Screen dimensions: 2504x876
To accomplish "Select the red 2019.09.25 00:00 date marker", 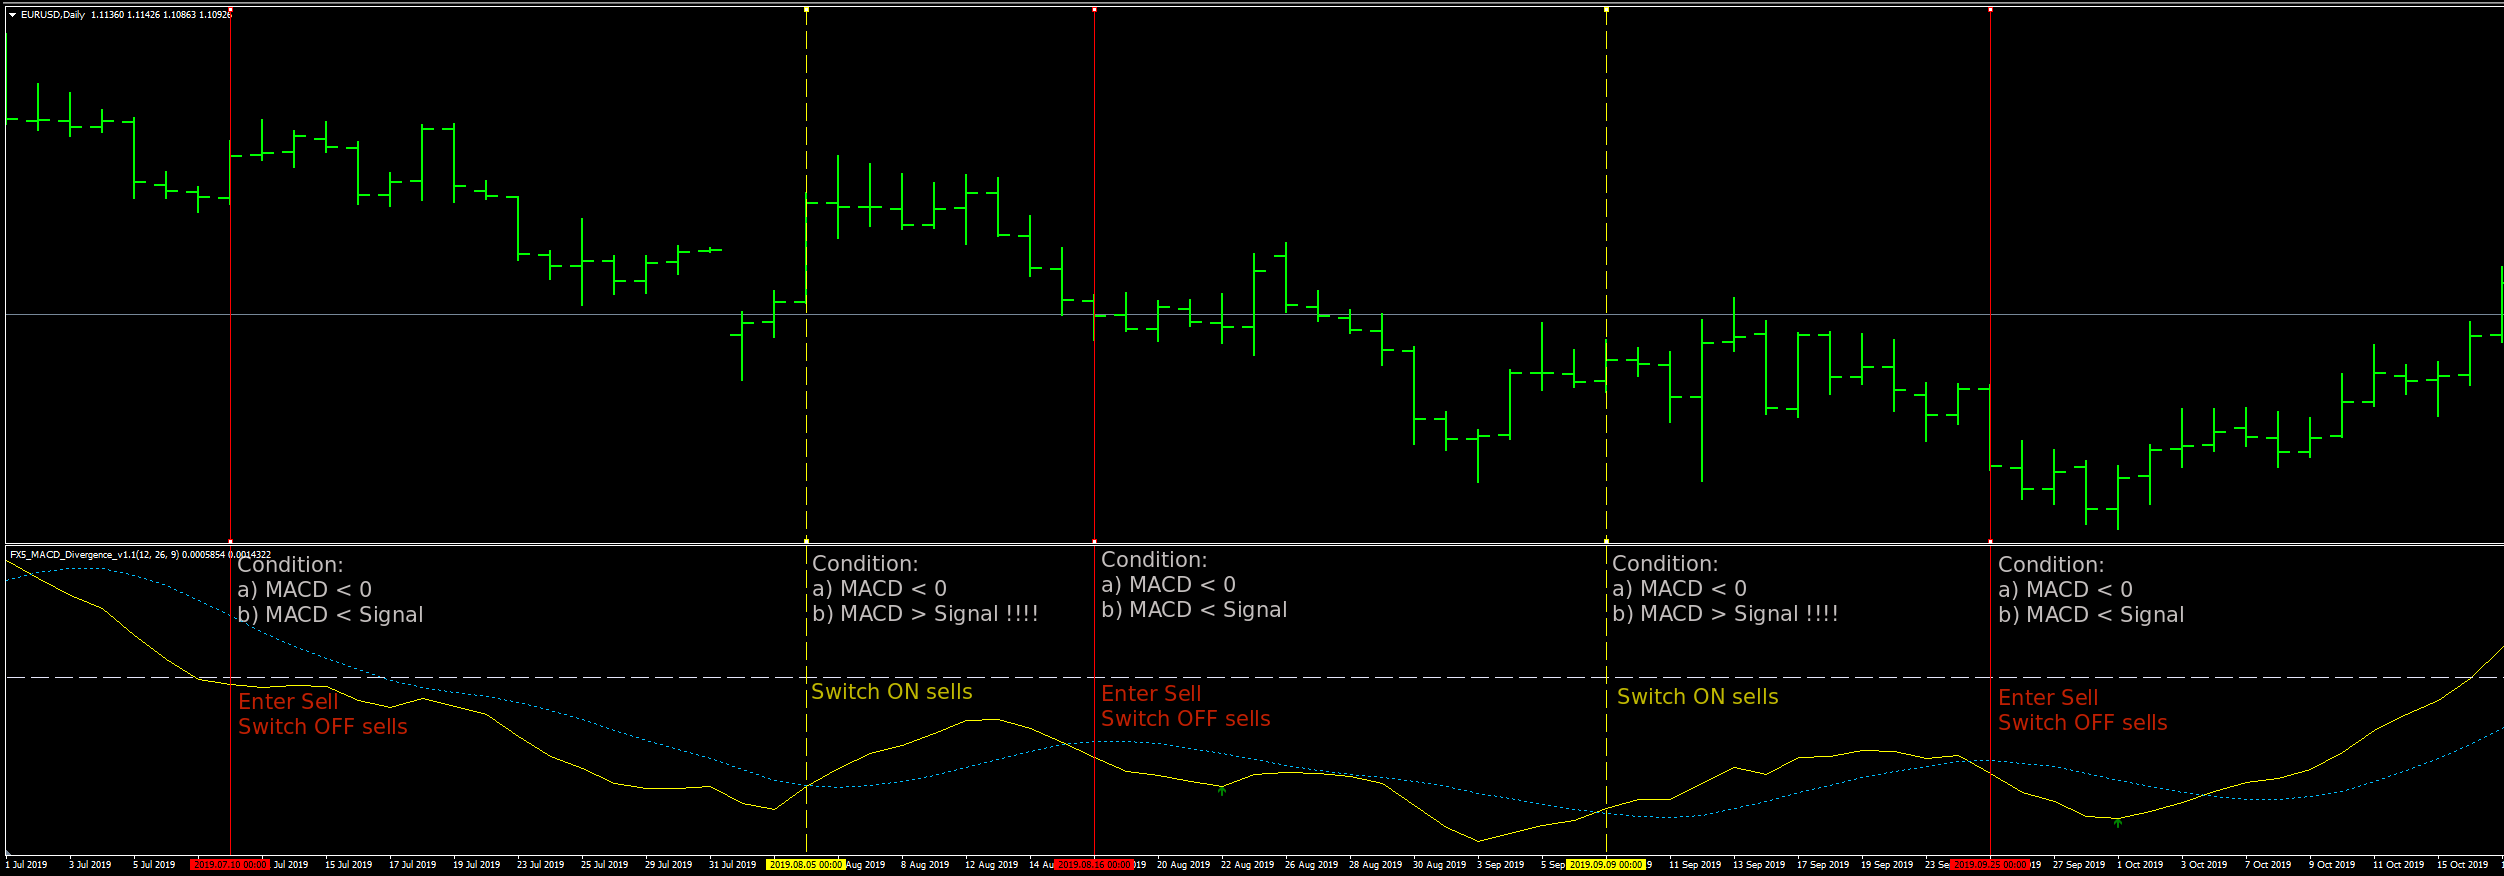I will pos(1990,864).
